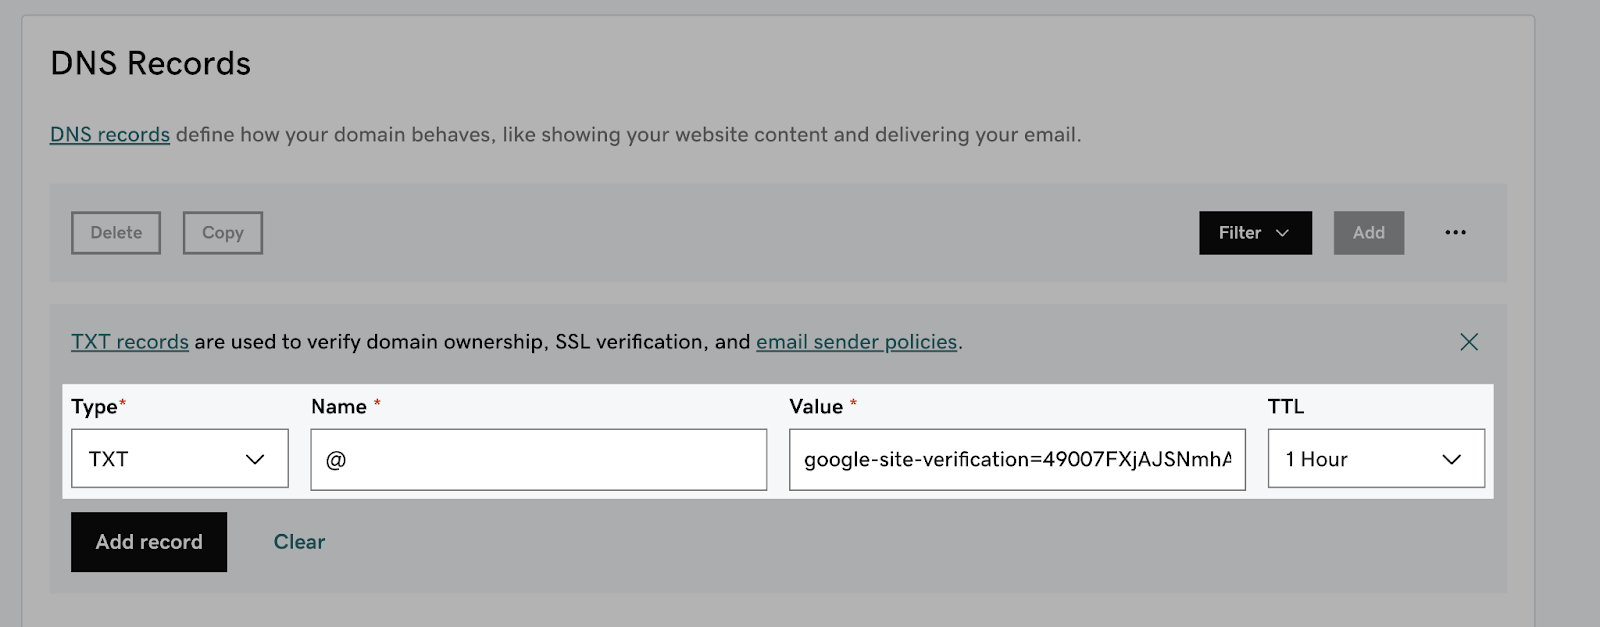Click into the Value text field
This screenshot has width=1600, height=627.
(1016, 460)
